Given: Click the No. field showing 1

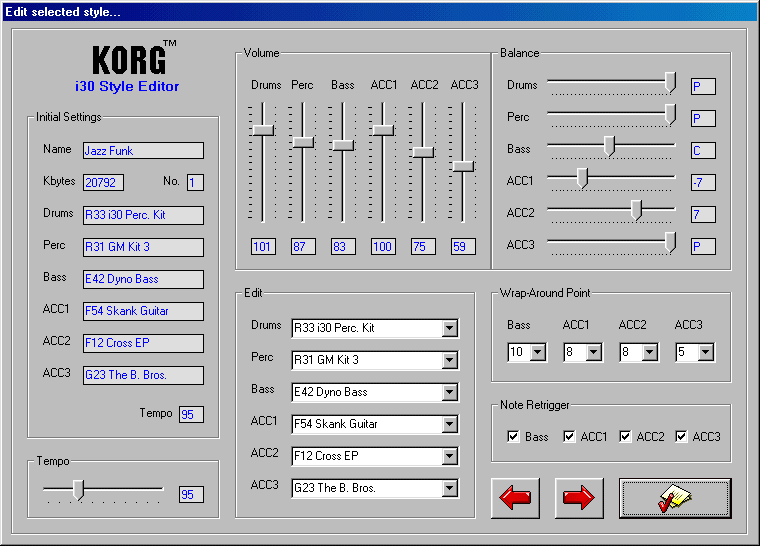Looking at the screenshot, I should (195, 183).
